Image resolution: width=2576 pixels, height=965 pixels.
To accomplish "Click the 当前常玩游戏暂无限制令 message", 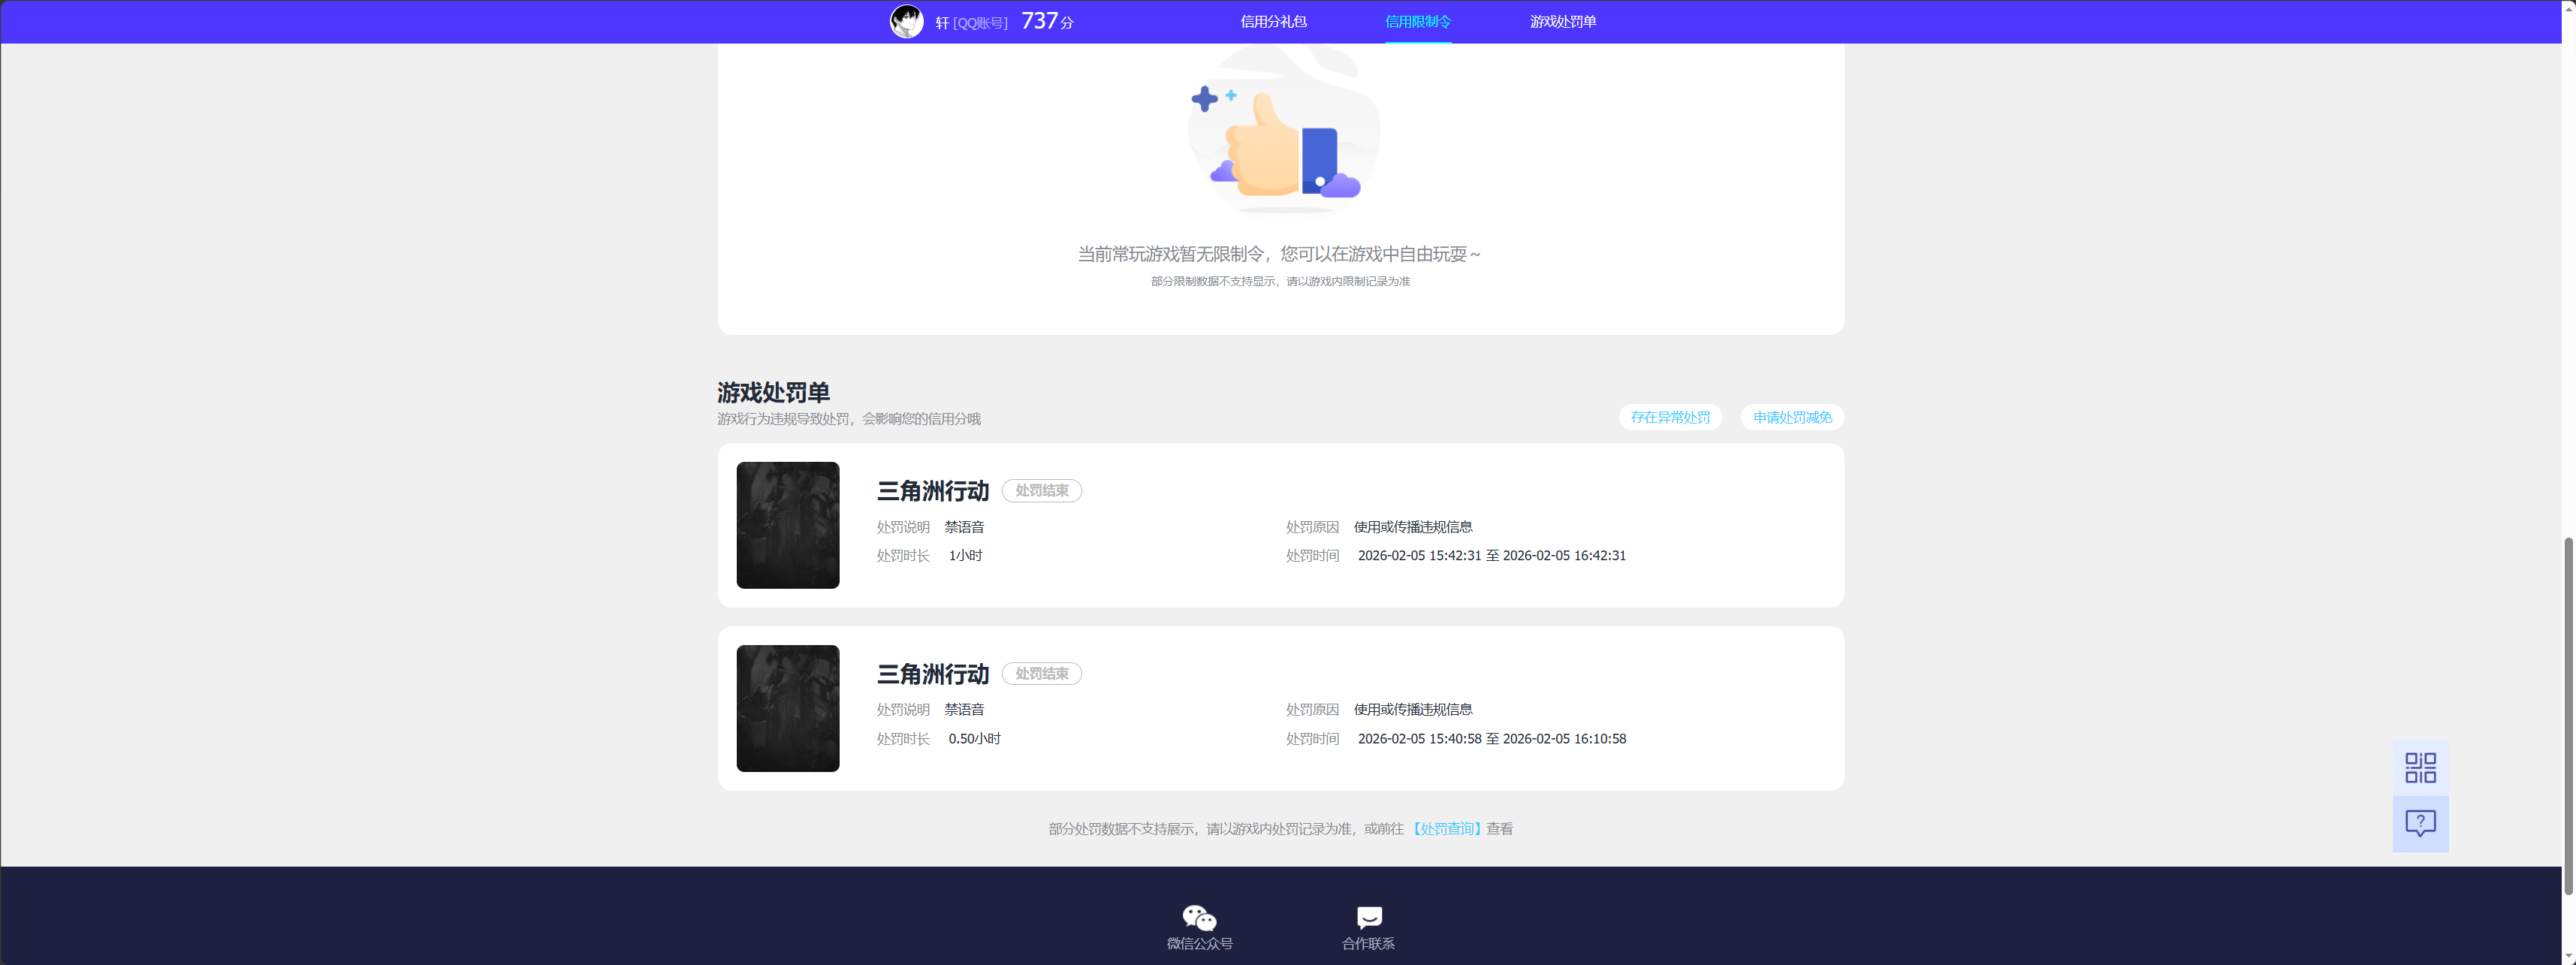I will tap(1279, 254).
